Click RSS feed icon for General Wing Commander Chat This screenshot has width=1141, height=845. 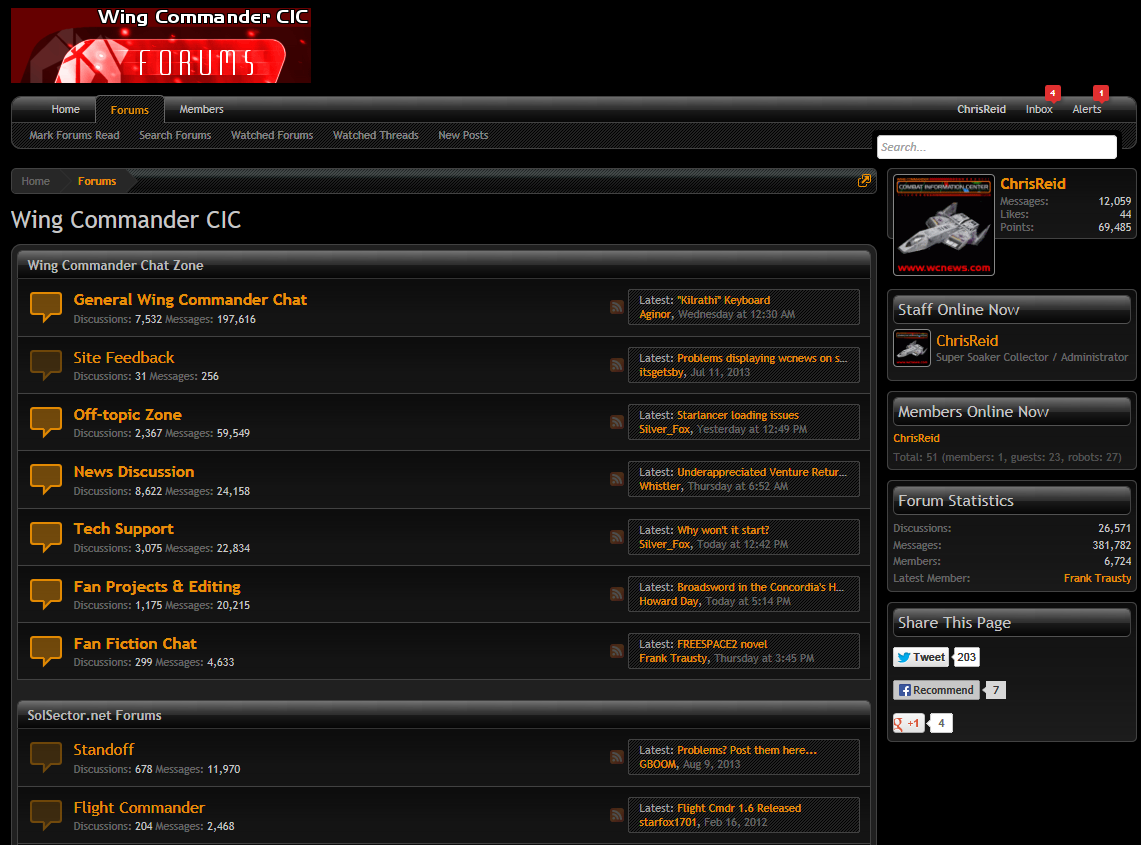[x=617, y=307]
